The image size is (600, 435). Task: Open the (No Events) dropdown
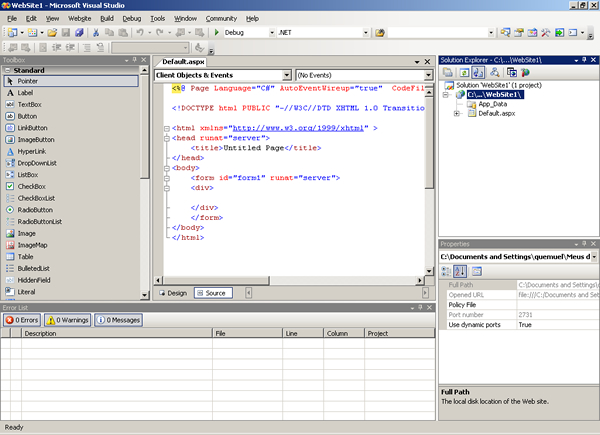pos(429,75)
